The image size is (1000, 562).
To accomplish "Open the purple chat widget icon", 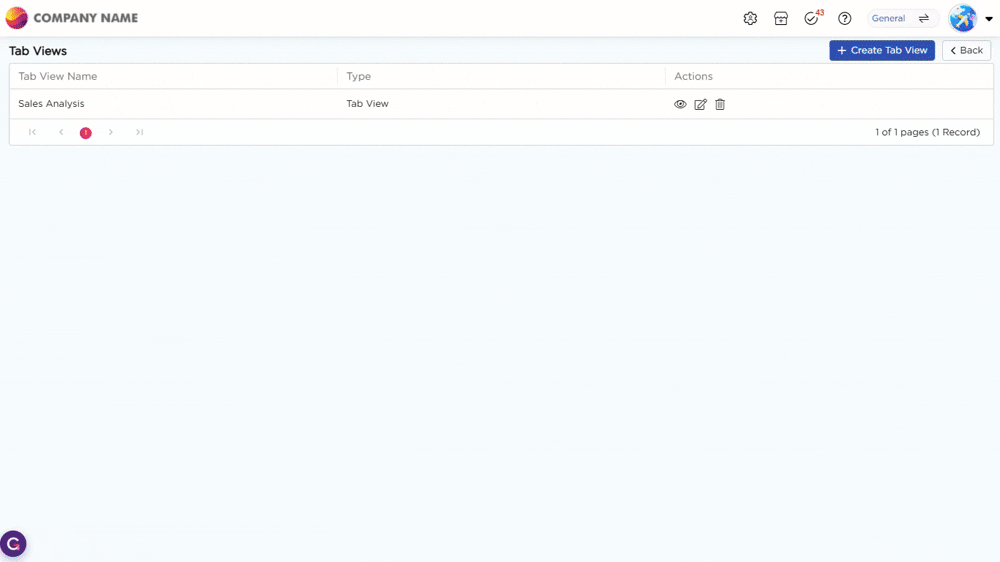I will (x=13, y=544).
